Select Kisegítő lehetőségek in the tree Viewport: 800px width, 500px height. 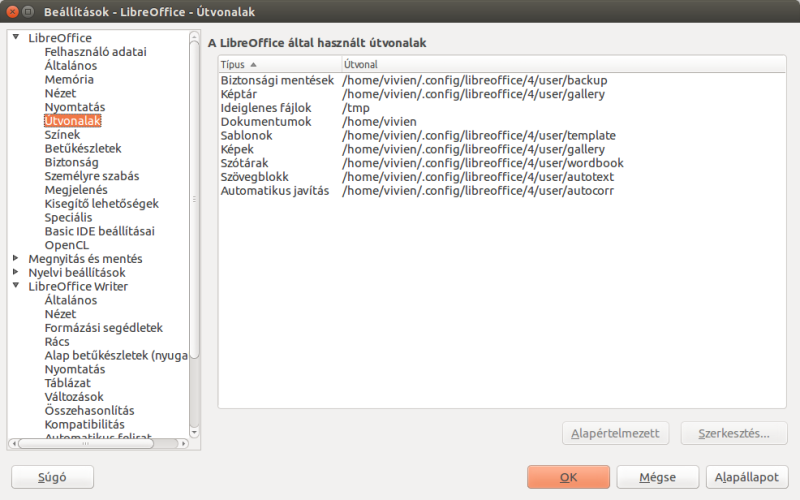102,203
